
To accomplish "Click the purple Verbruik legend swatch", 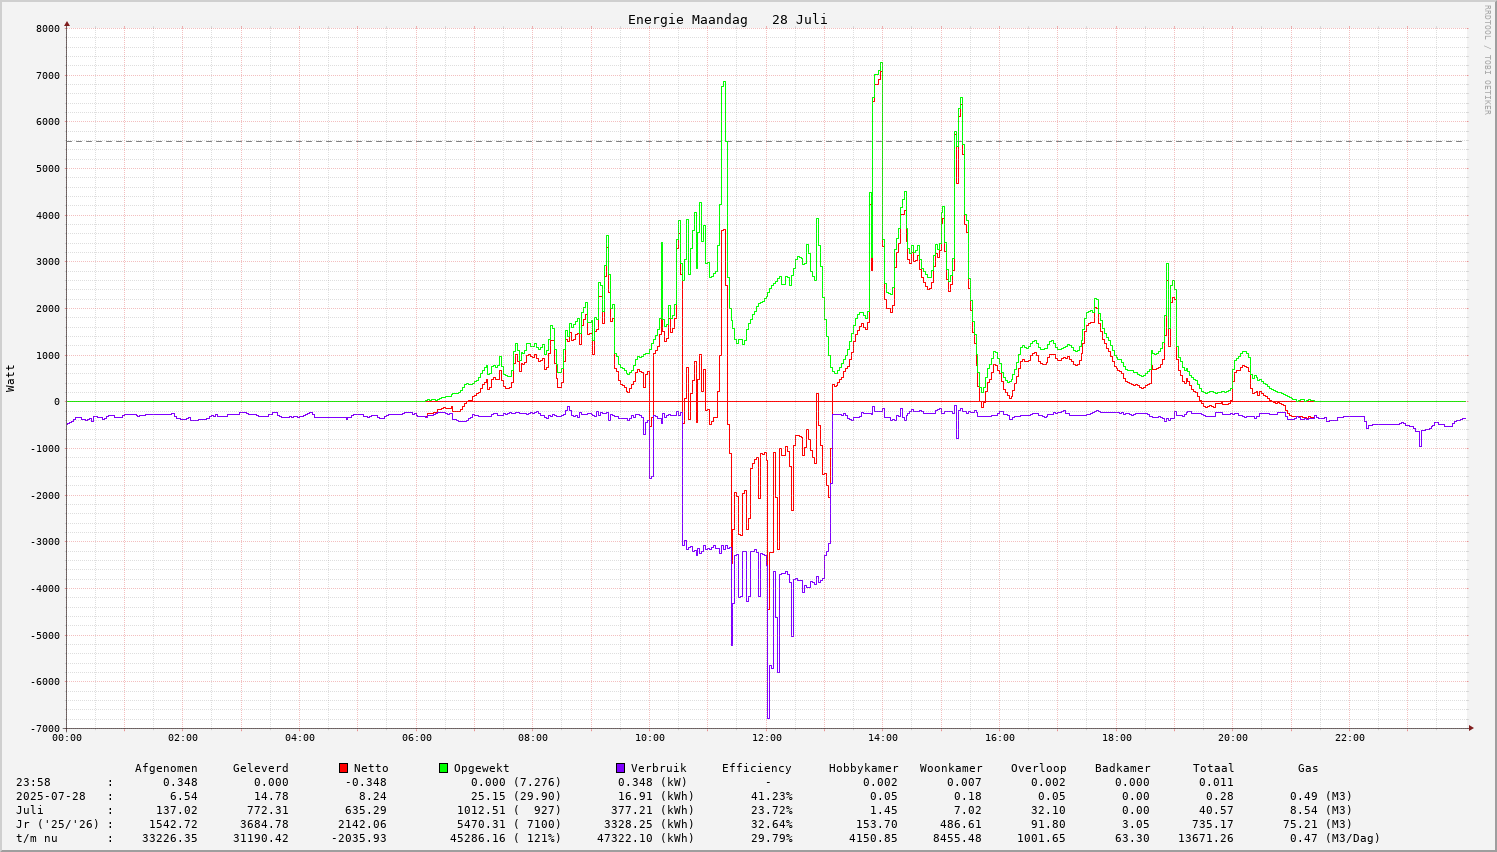I will point(620,768).
